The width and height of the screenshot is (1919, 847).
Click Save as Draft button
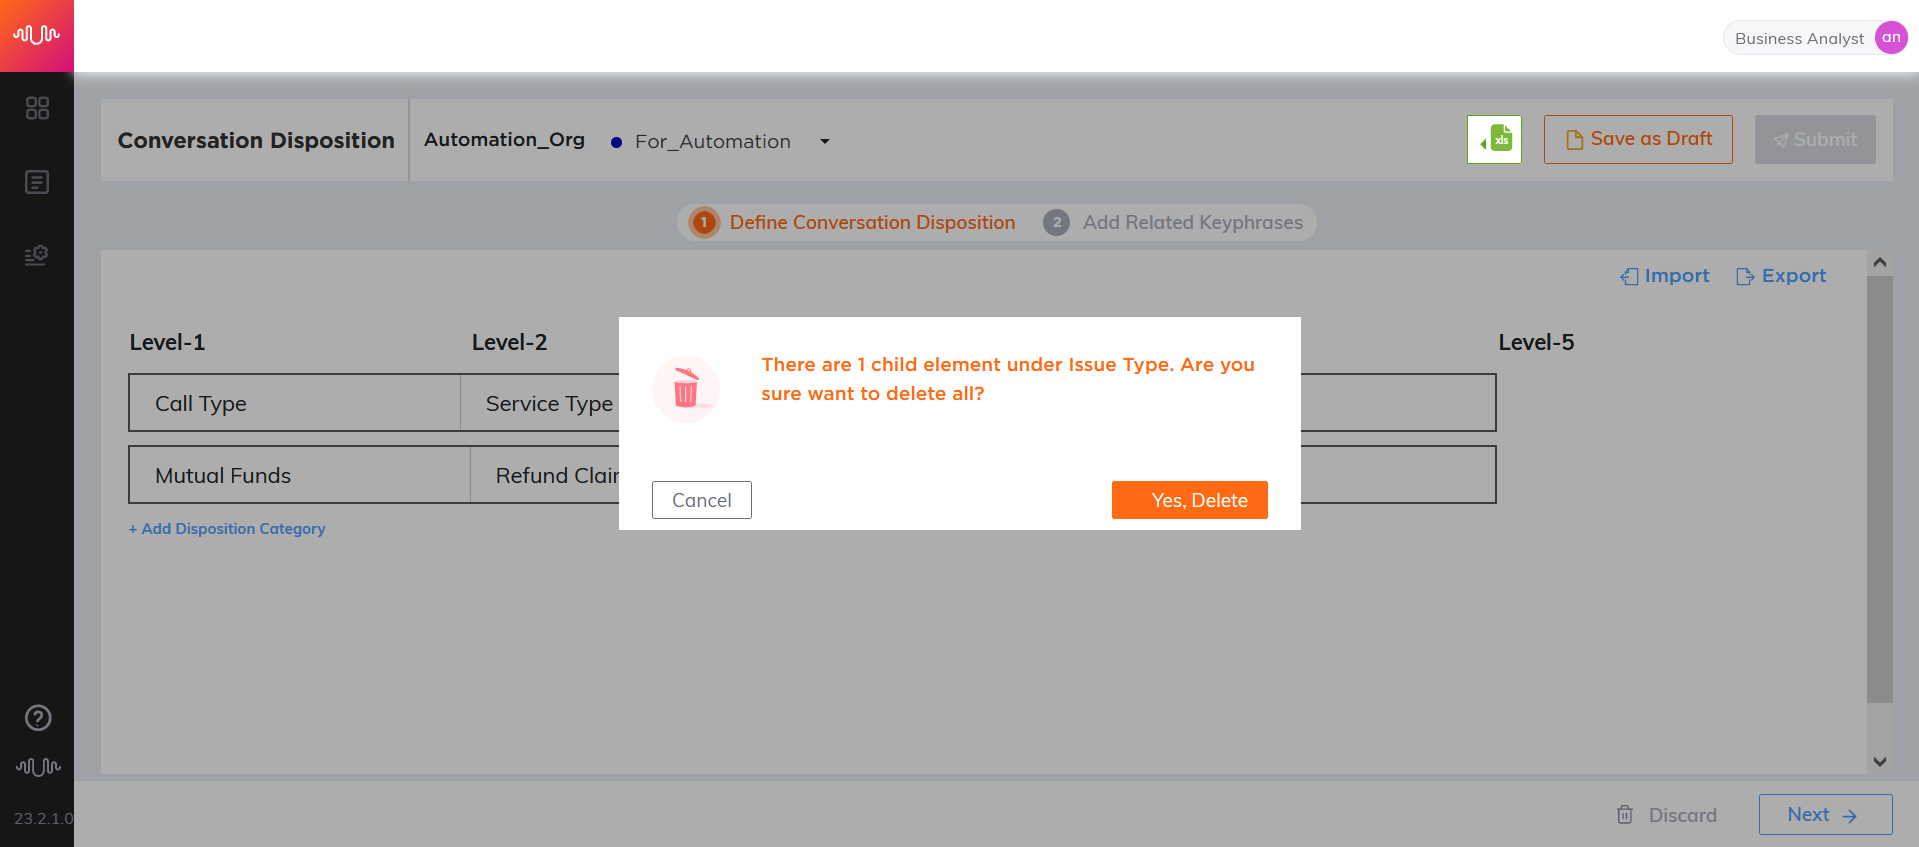(1638, 139)
